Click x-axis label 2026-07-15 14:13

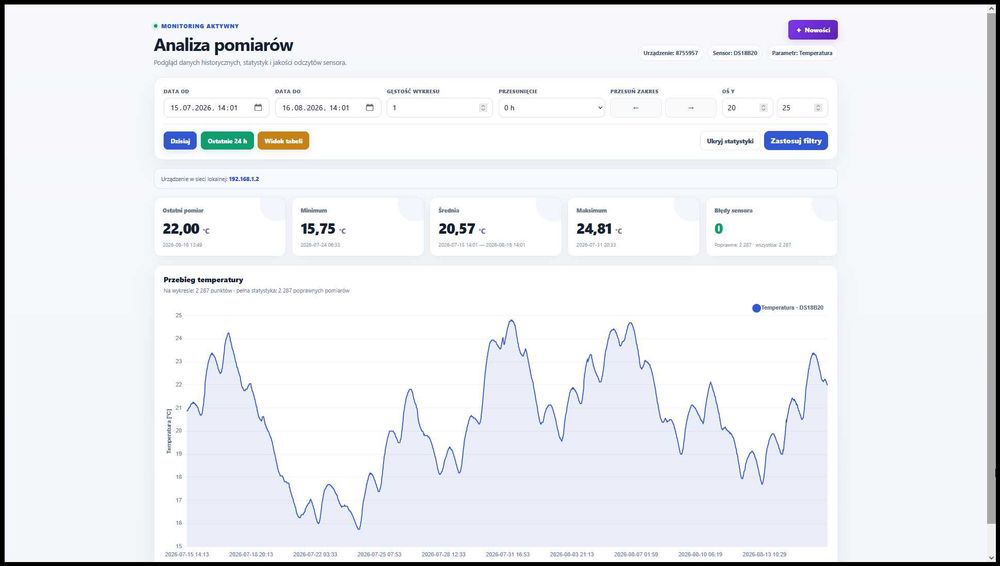point(187,555)
